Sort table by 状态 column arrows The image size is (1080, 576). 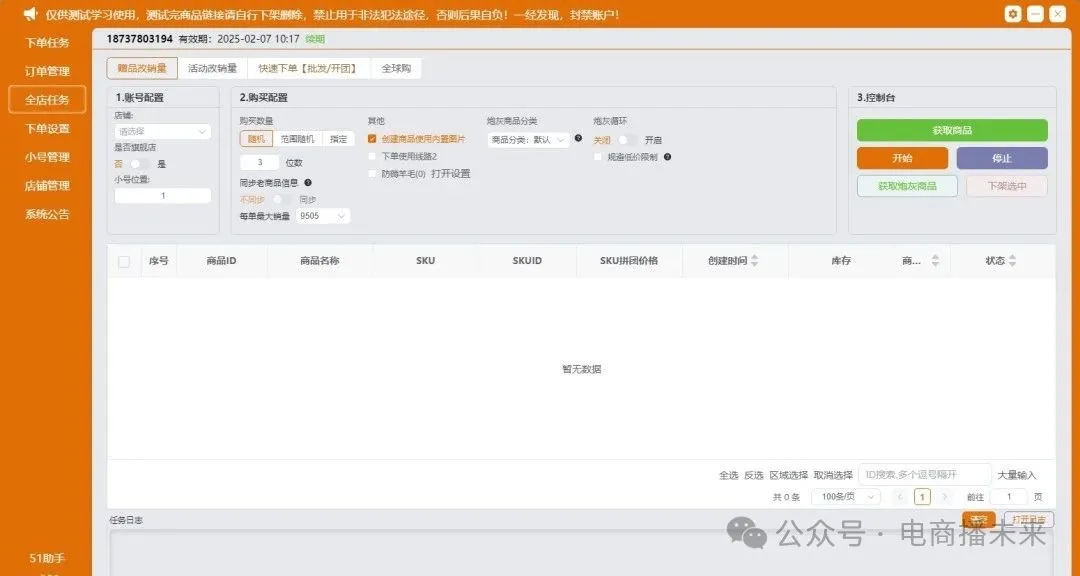pos(1012,261)
